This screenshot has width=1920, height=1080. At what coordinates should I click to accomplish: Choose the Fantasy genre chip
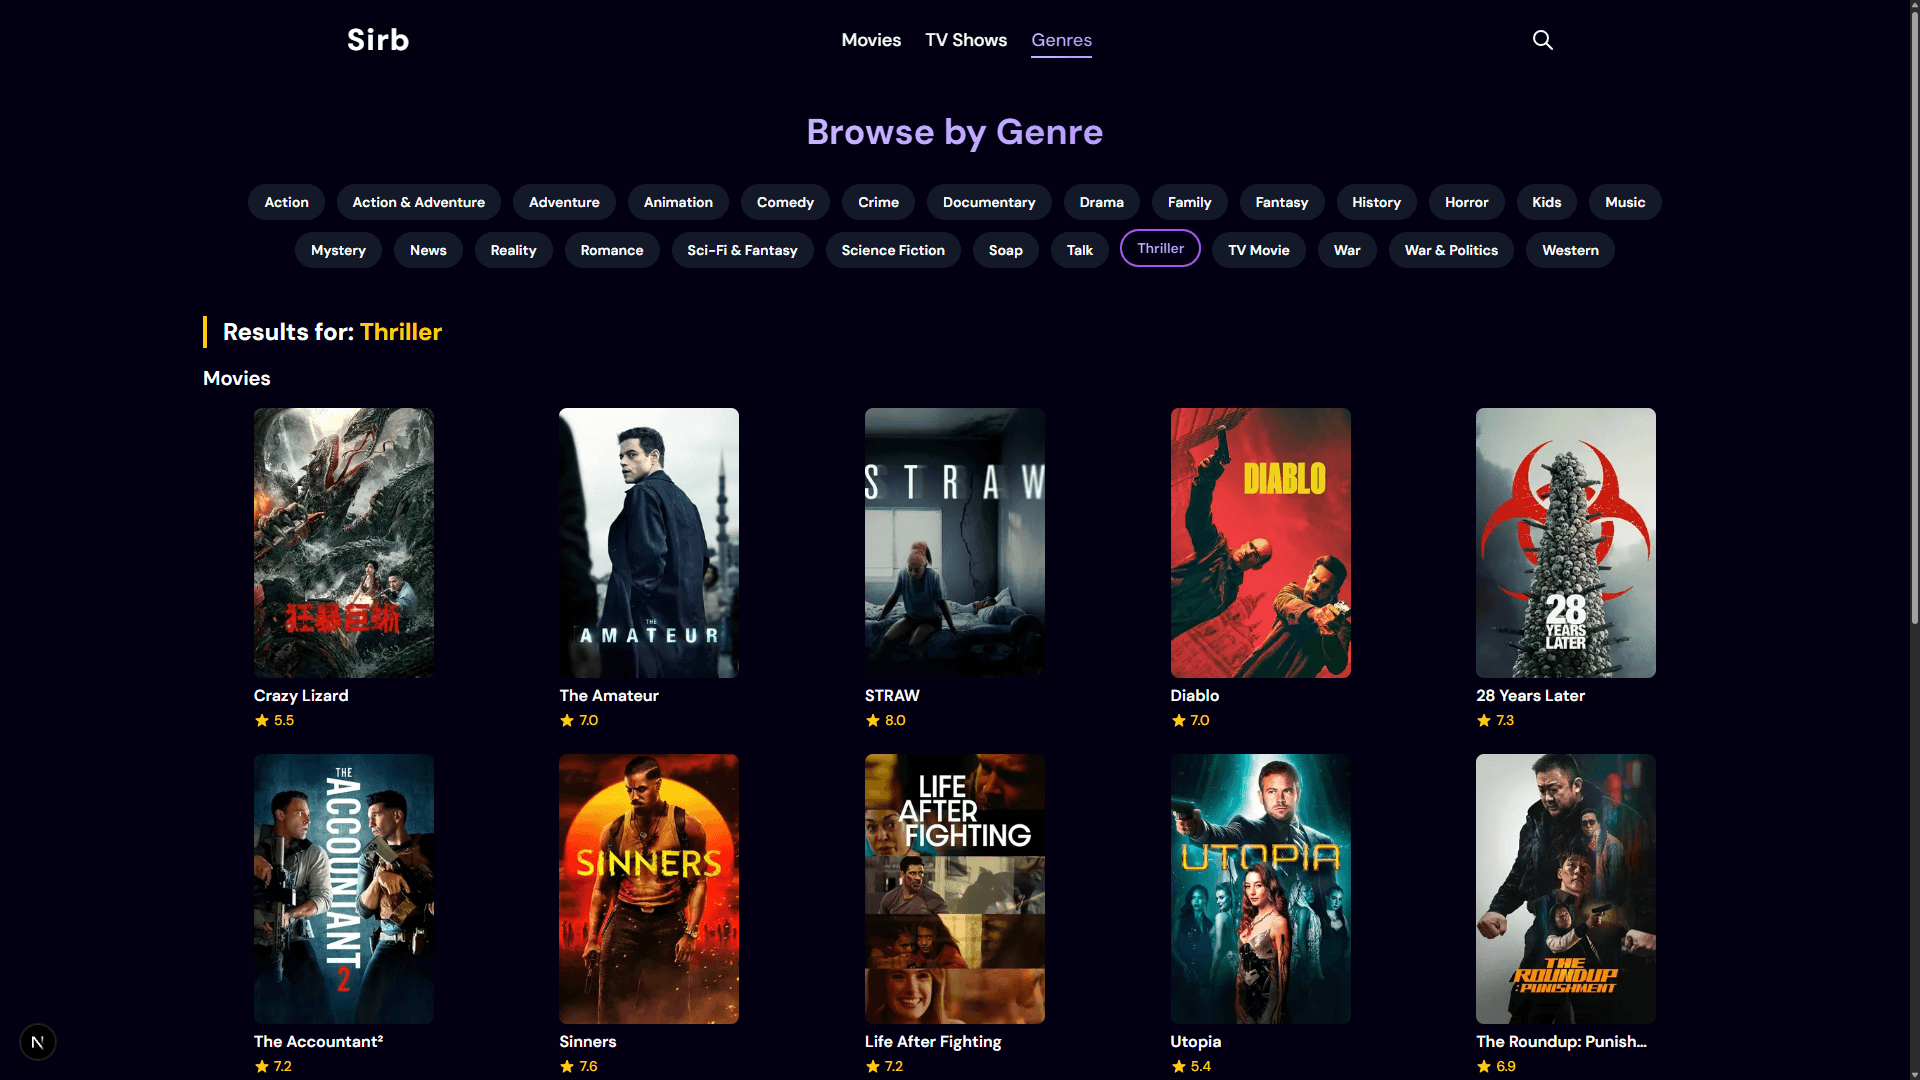point(1282,202)
